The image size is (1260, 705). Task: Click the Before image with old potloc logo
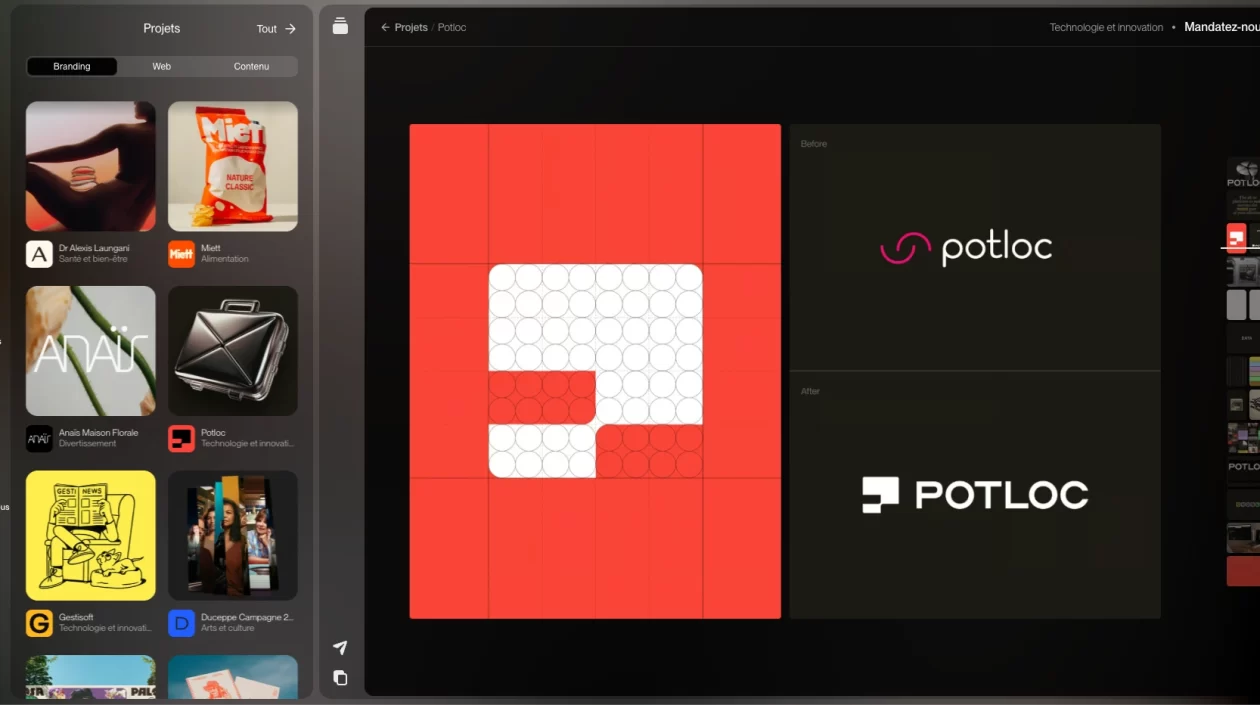click(x=975, y=247)
